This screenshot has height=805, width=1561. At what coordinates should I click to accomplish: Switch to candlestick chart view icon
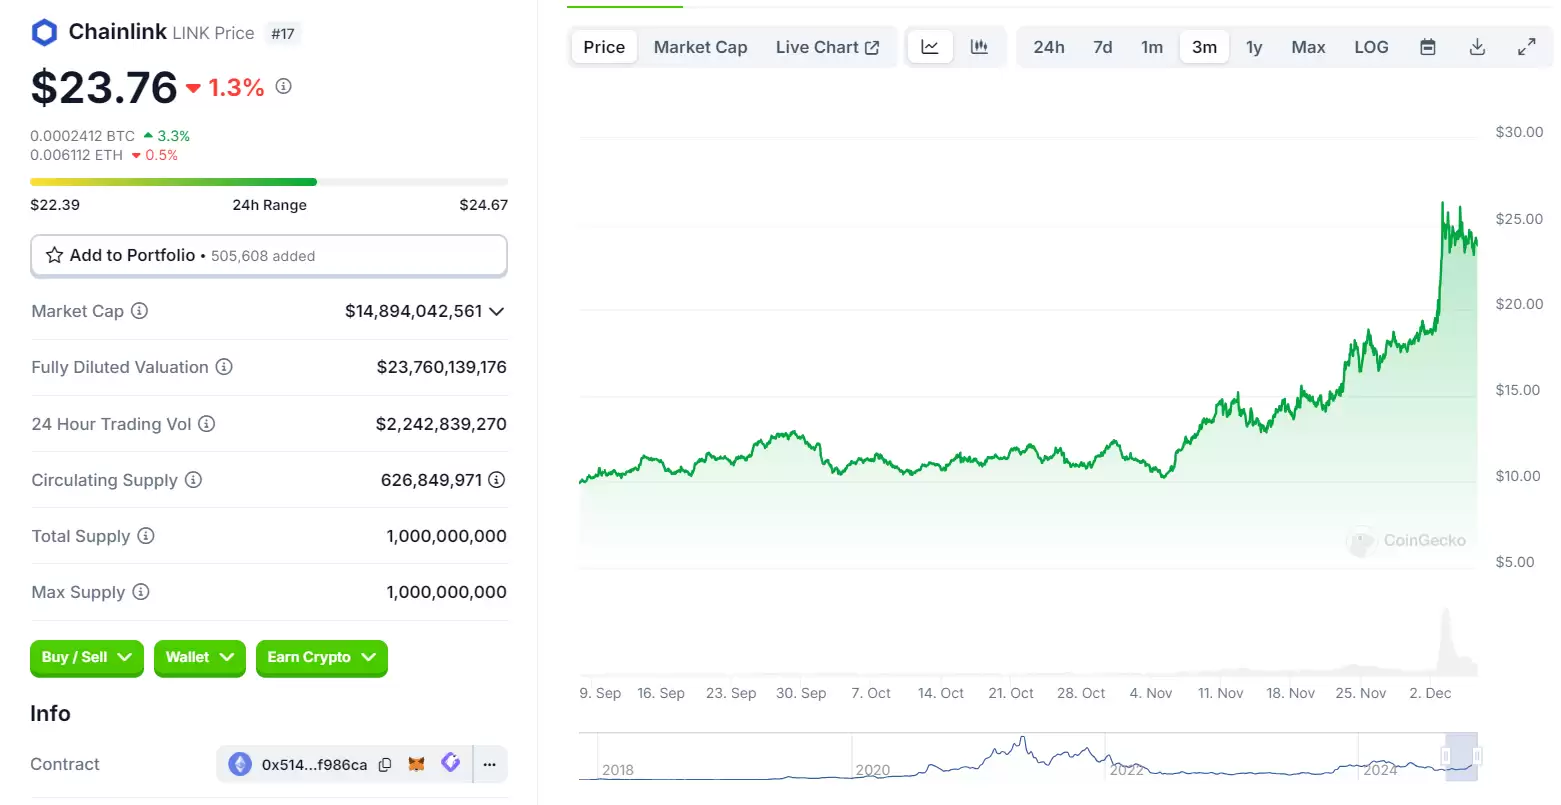tap(979, 47)
